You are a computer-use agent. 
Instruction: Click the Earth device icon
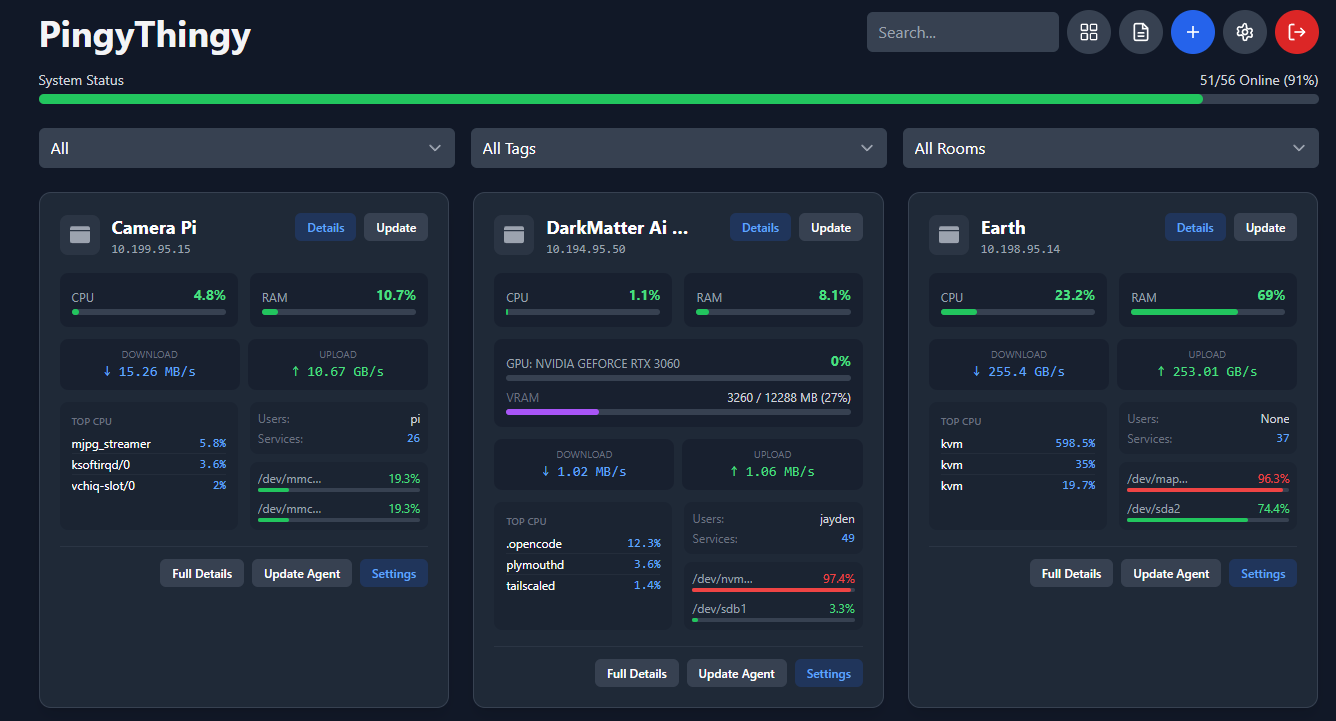(x=949, y=235)
